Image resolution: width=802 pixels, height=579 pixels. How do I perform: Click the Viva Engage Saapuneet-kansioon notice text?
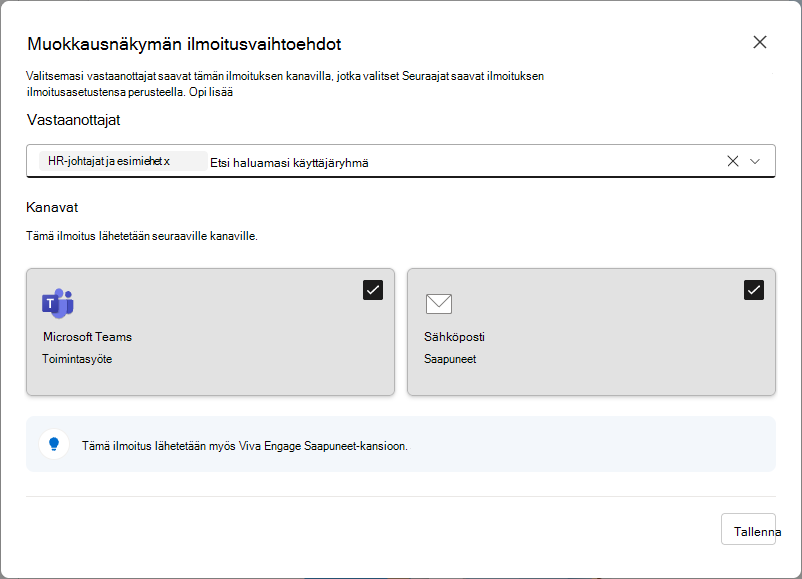(244, 446)
